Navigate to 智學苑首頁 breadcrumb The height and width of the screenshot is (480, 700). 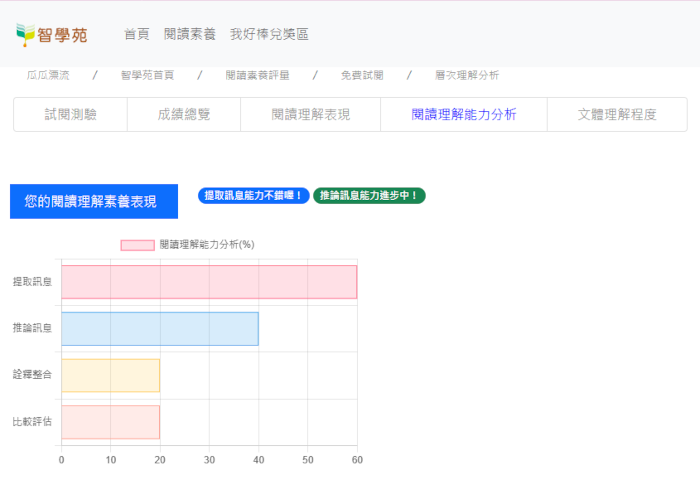pos(147,75)
